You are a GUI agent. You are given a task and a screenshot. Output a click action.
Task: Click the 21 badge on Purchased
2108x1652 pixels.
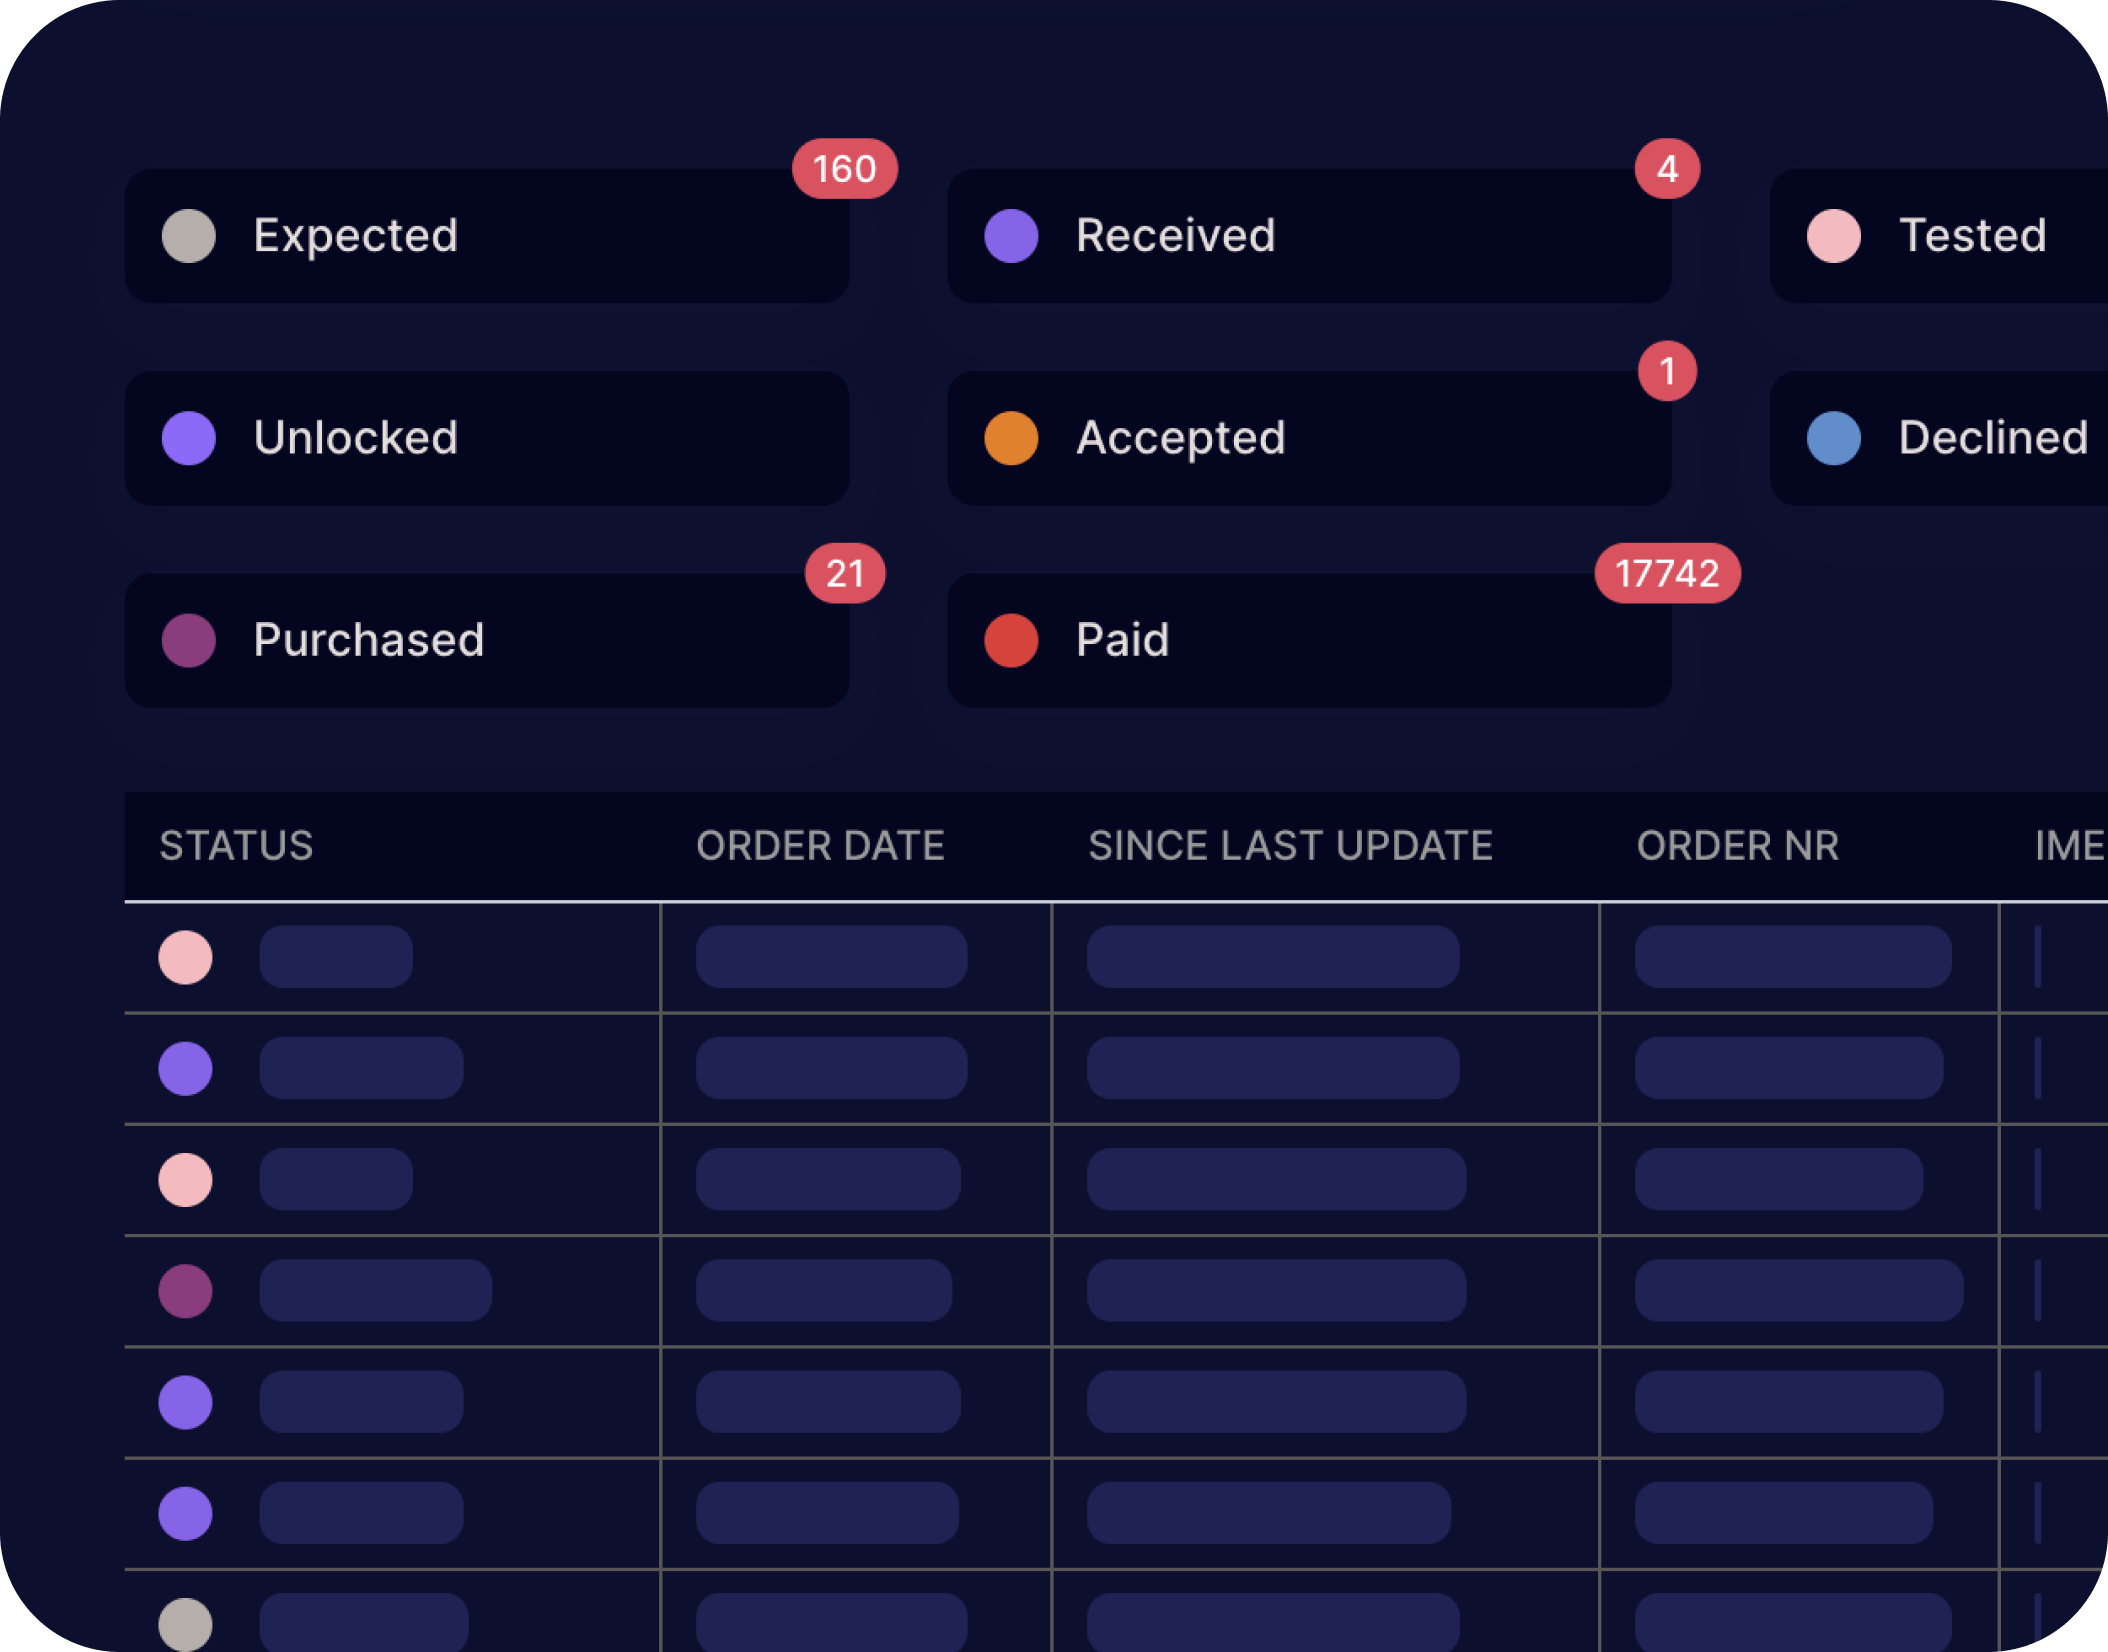point(844,574)
